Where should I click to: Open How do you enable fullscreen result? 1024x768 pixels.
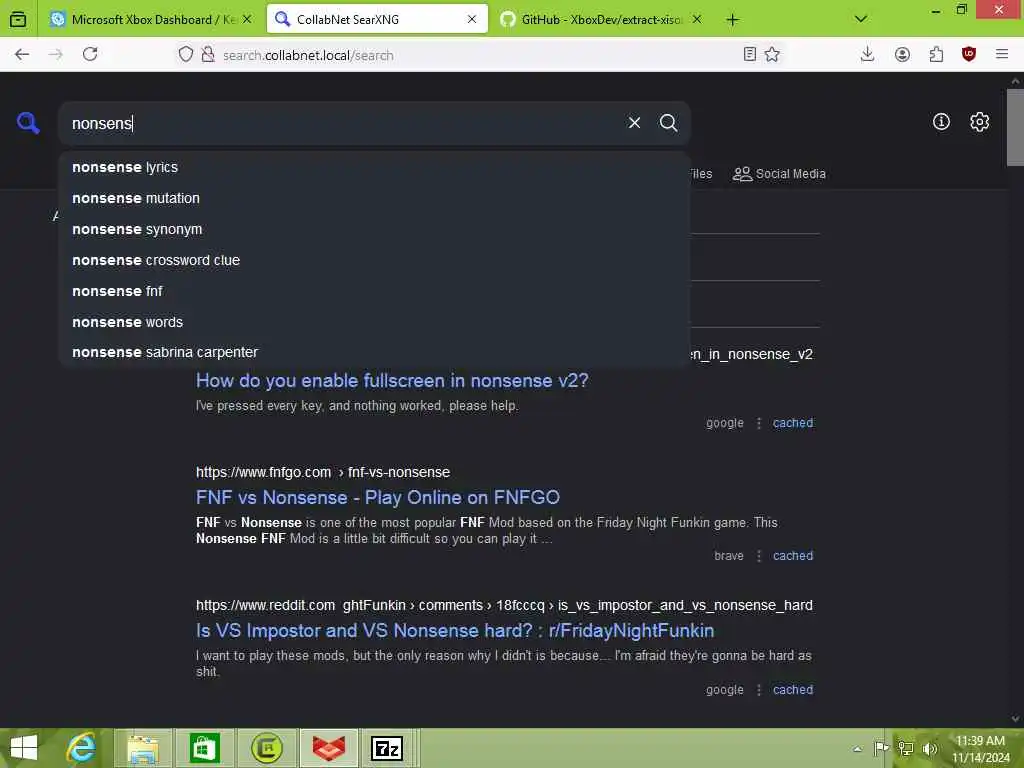(x=392, y=381)
